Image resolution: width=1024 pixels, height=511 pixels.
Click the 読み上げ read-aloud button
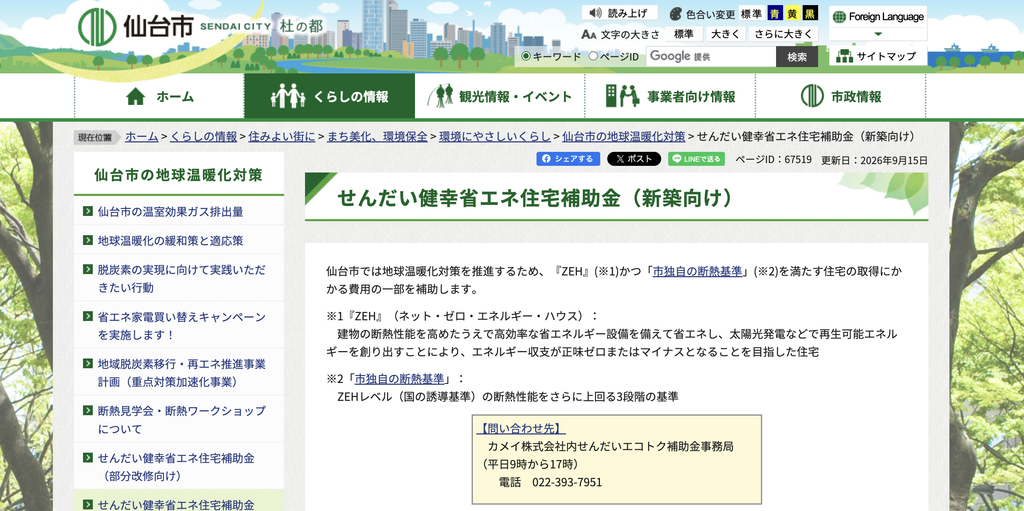click(x=620, y=13)
